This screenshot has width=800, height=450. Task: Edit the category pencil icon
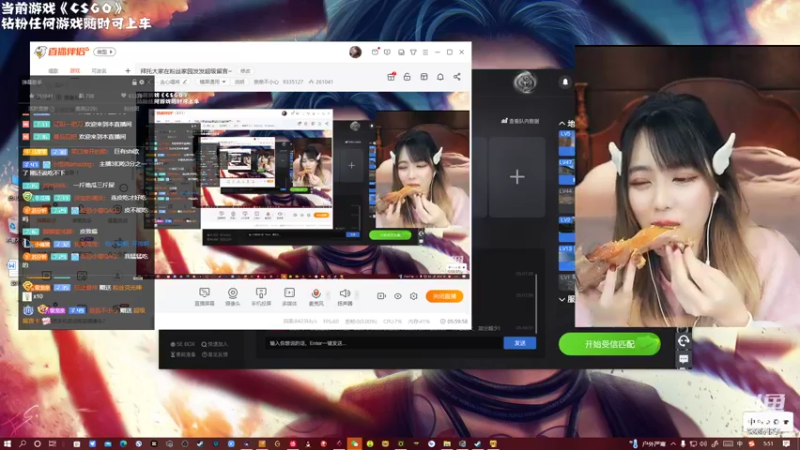tap(185, 82)
